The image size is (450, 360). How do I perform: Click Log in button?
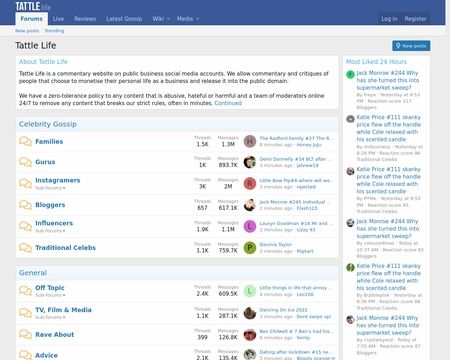pos(389,19)
